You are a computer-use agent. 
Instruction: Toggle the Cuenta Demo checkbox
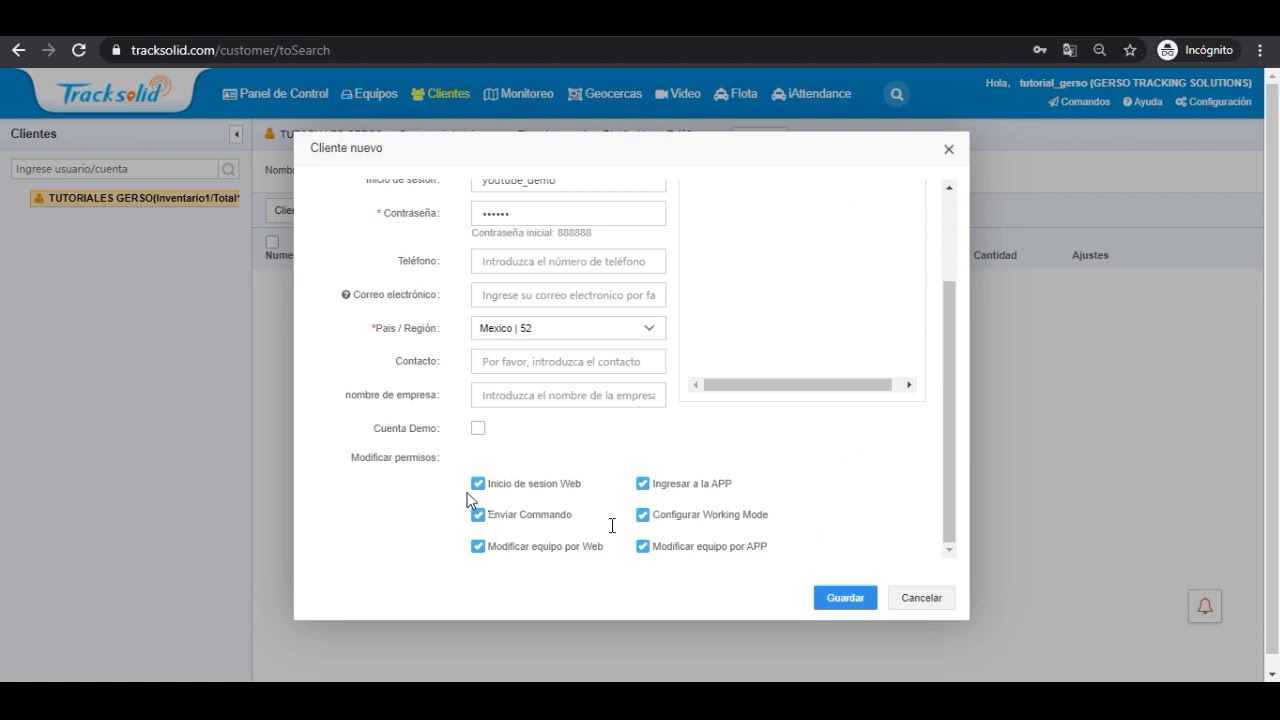(478, 428)
